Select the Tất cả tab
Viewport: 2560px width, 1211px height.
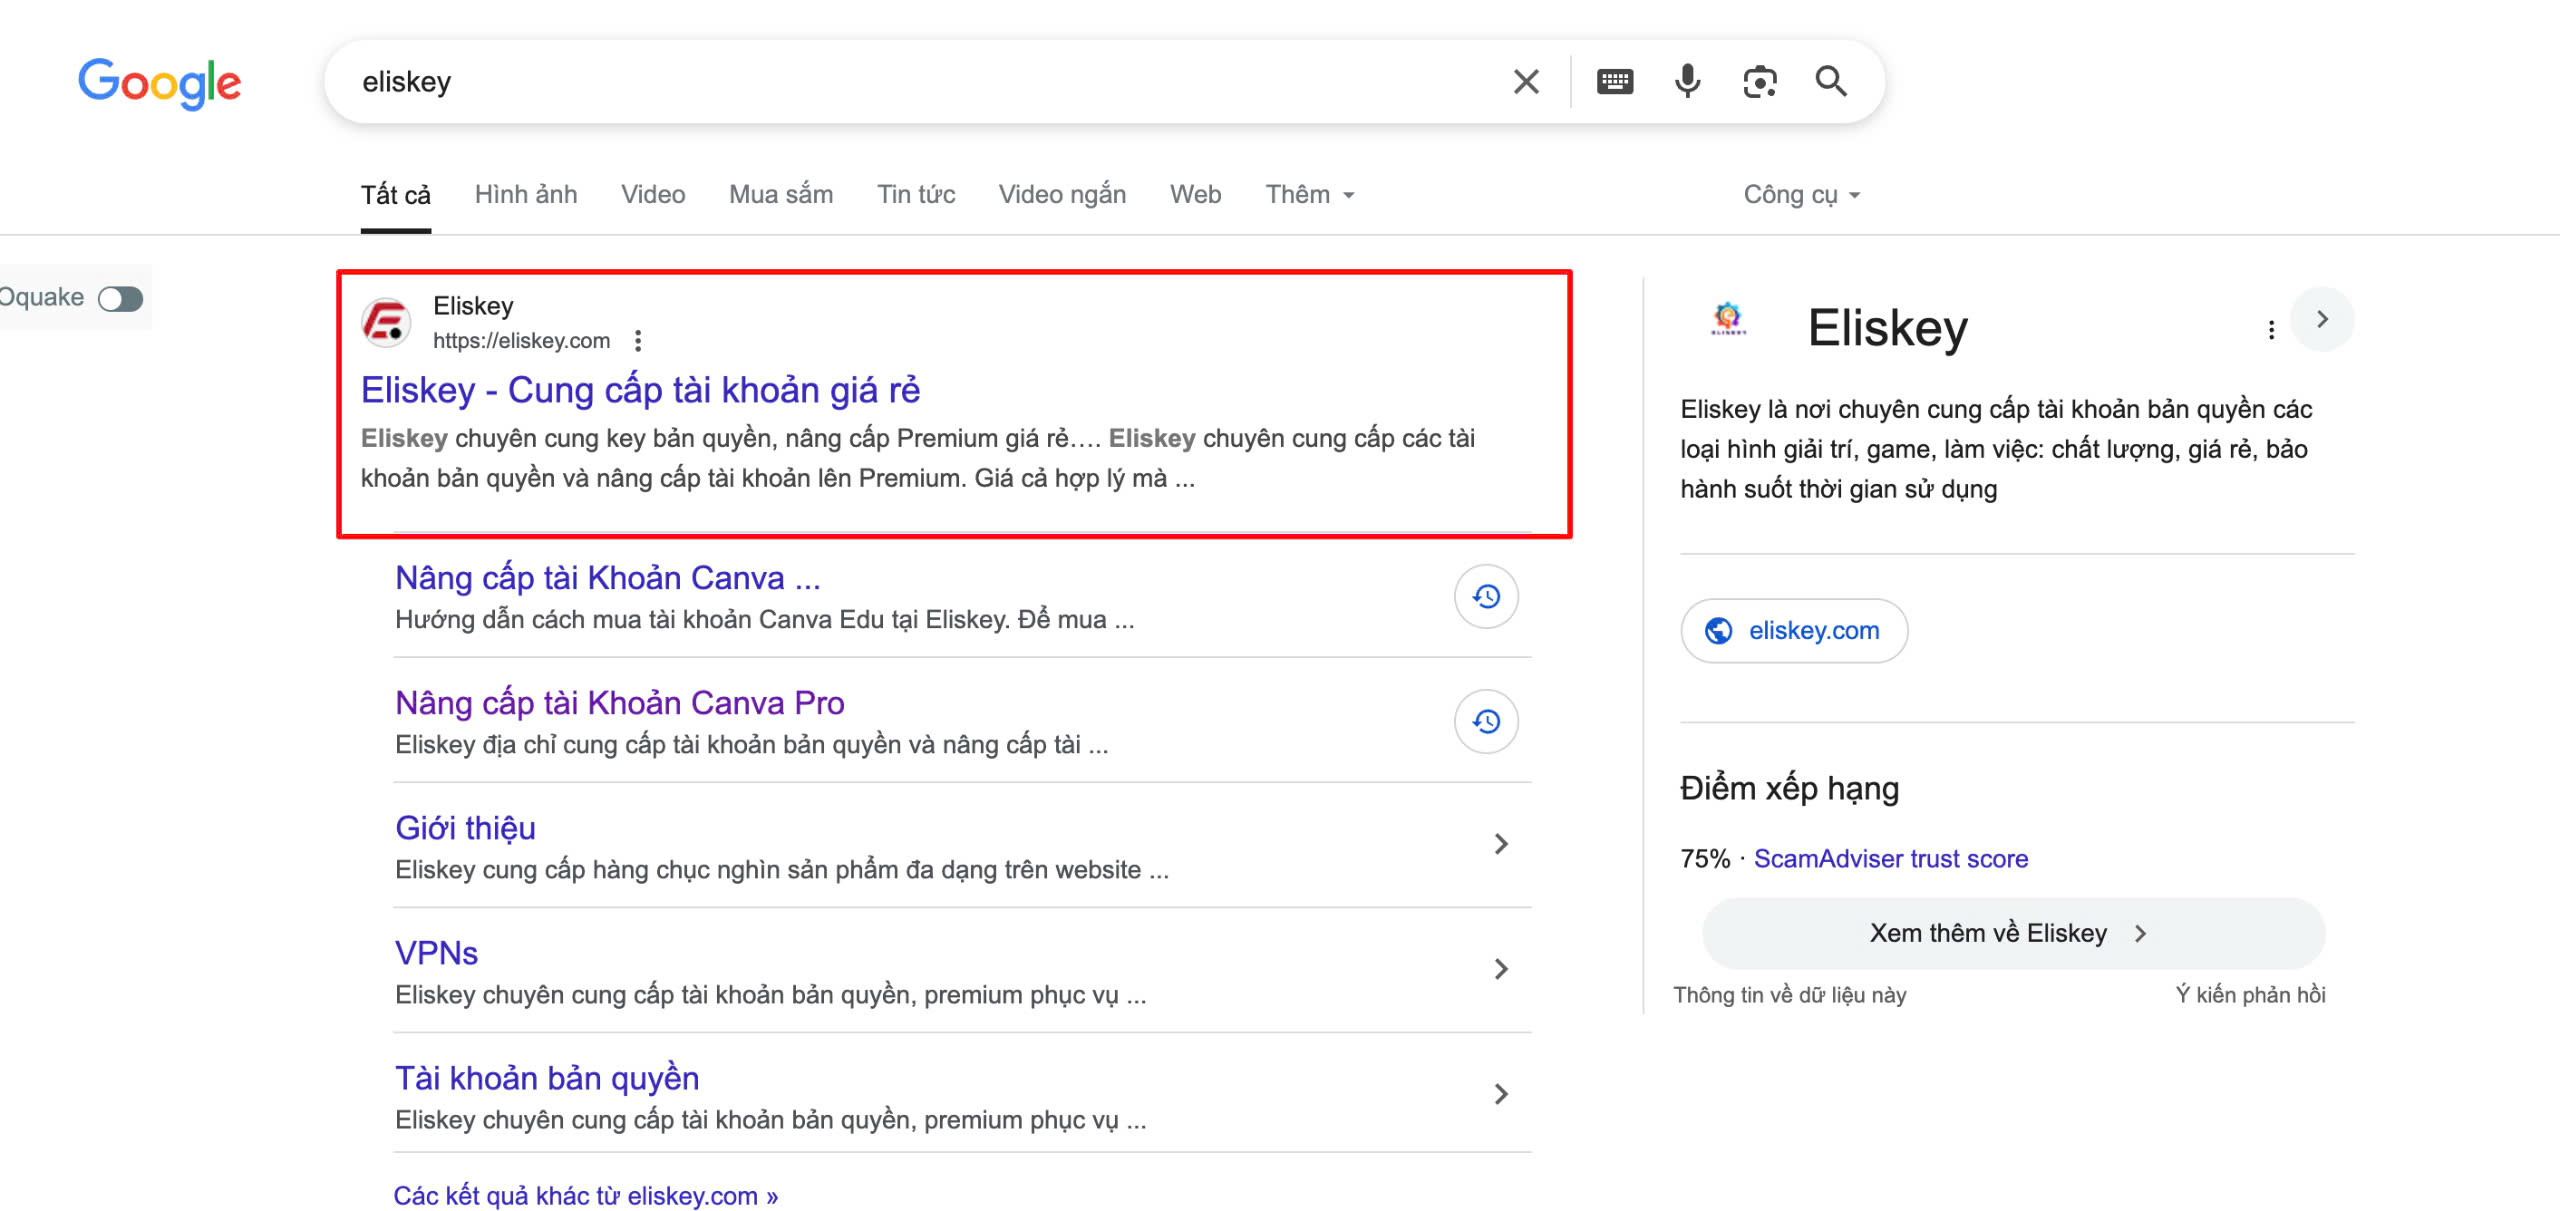click(396, 194)
